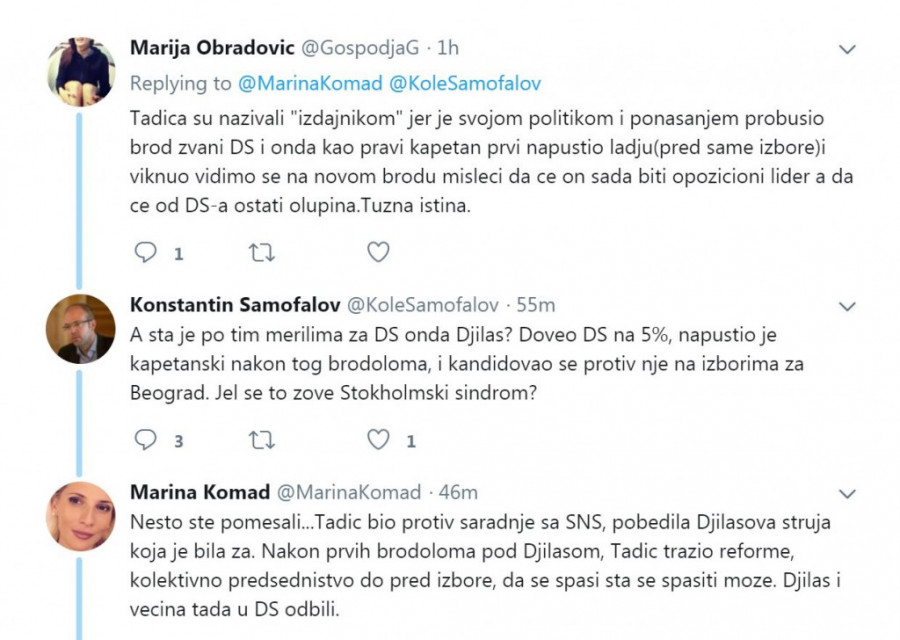Open Marija Obradovic's profile picture
900x640 pixels.
[x=81, y=71]
